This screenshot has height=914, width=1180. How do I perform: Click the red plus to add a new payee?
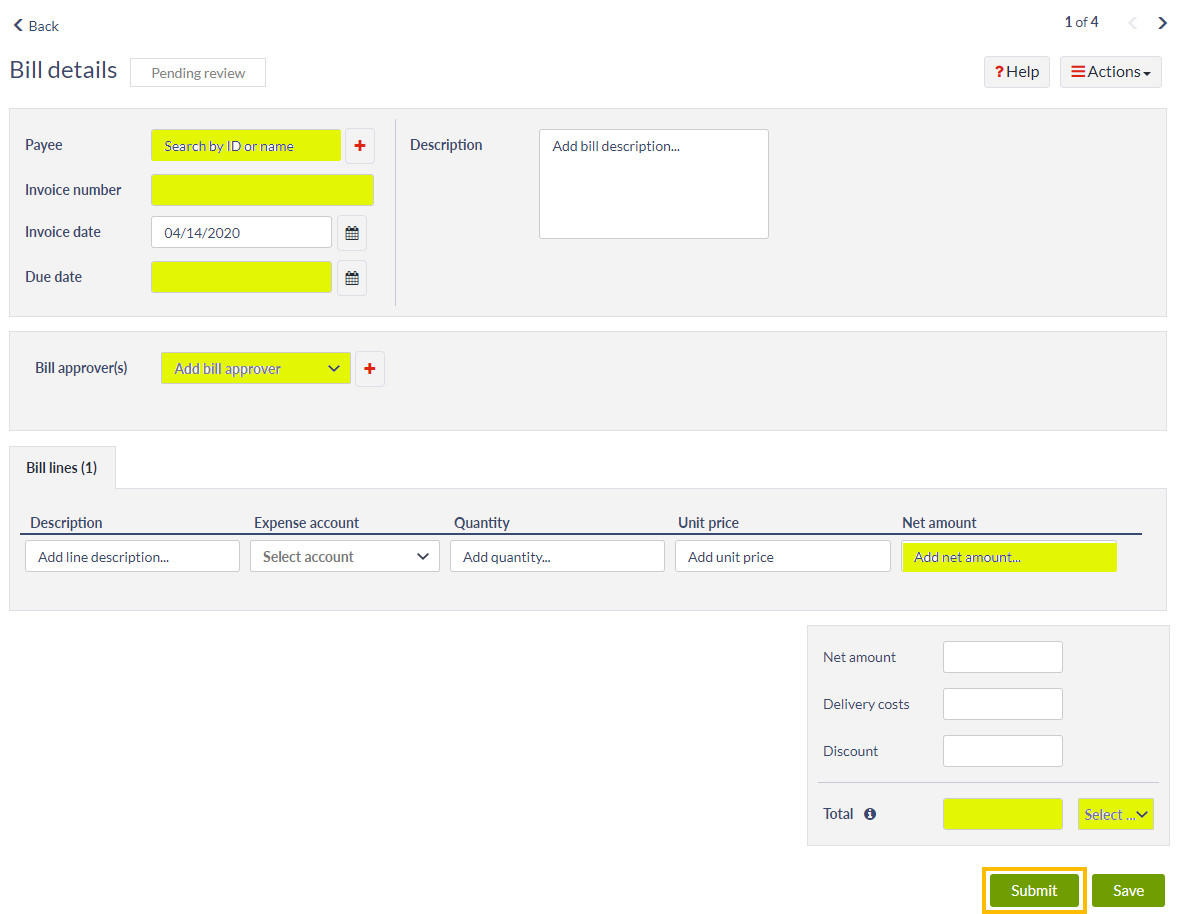click(x=360, y=145)
